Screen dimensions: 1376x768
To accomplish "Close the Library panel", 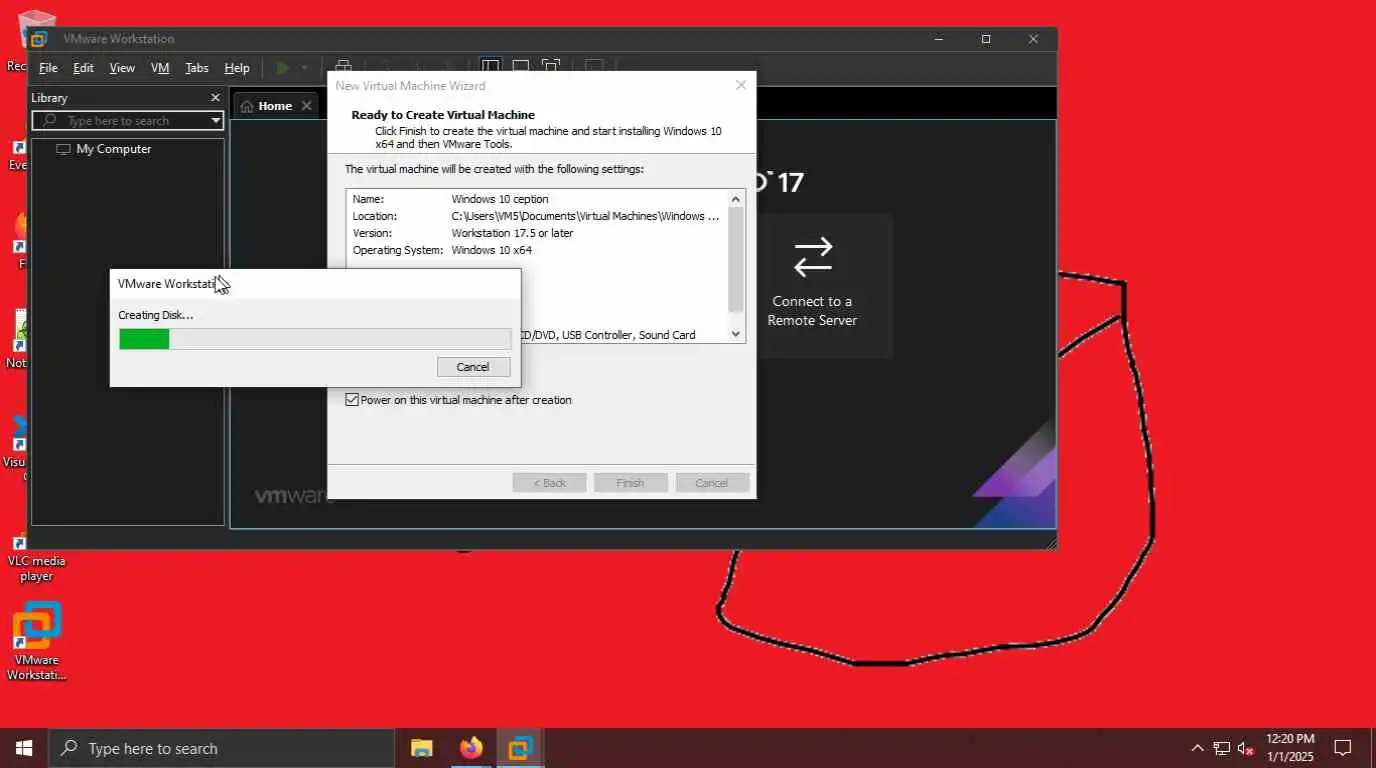I will point(215,97).
